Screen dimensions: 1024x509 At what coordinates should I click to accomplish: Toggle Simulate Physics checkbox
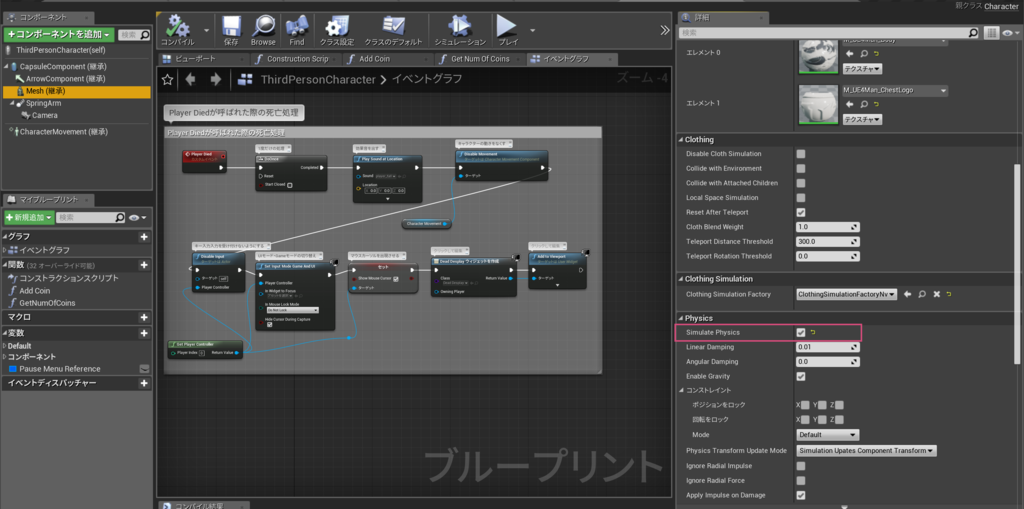[x=801, y=333]
